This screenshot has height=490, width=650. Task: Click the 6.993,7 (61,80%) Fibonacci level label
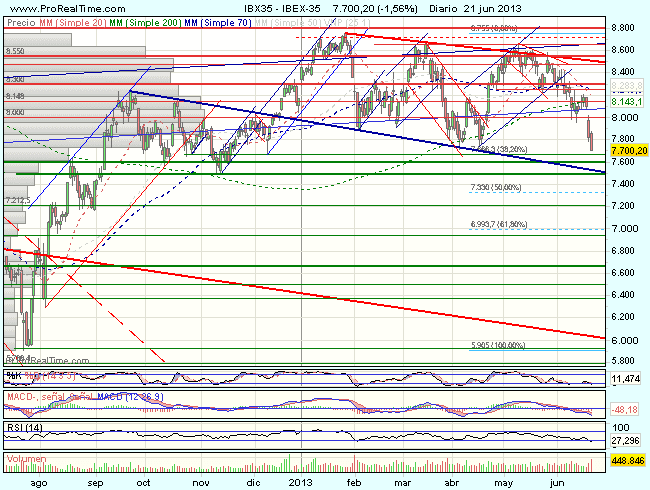[x=499, y=225]
